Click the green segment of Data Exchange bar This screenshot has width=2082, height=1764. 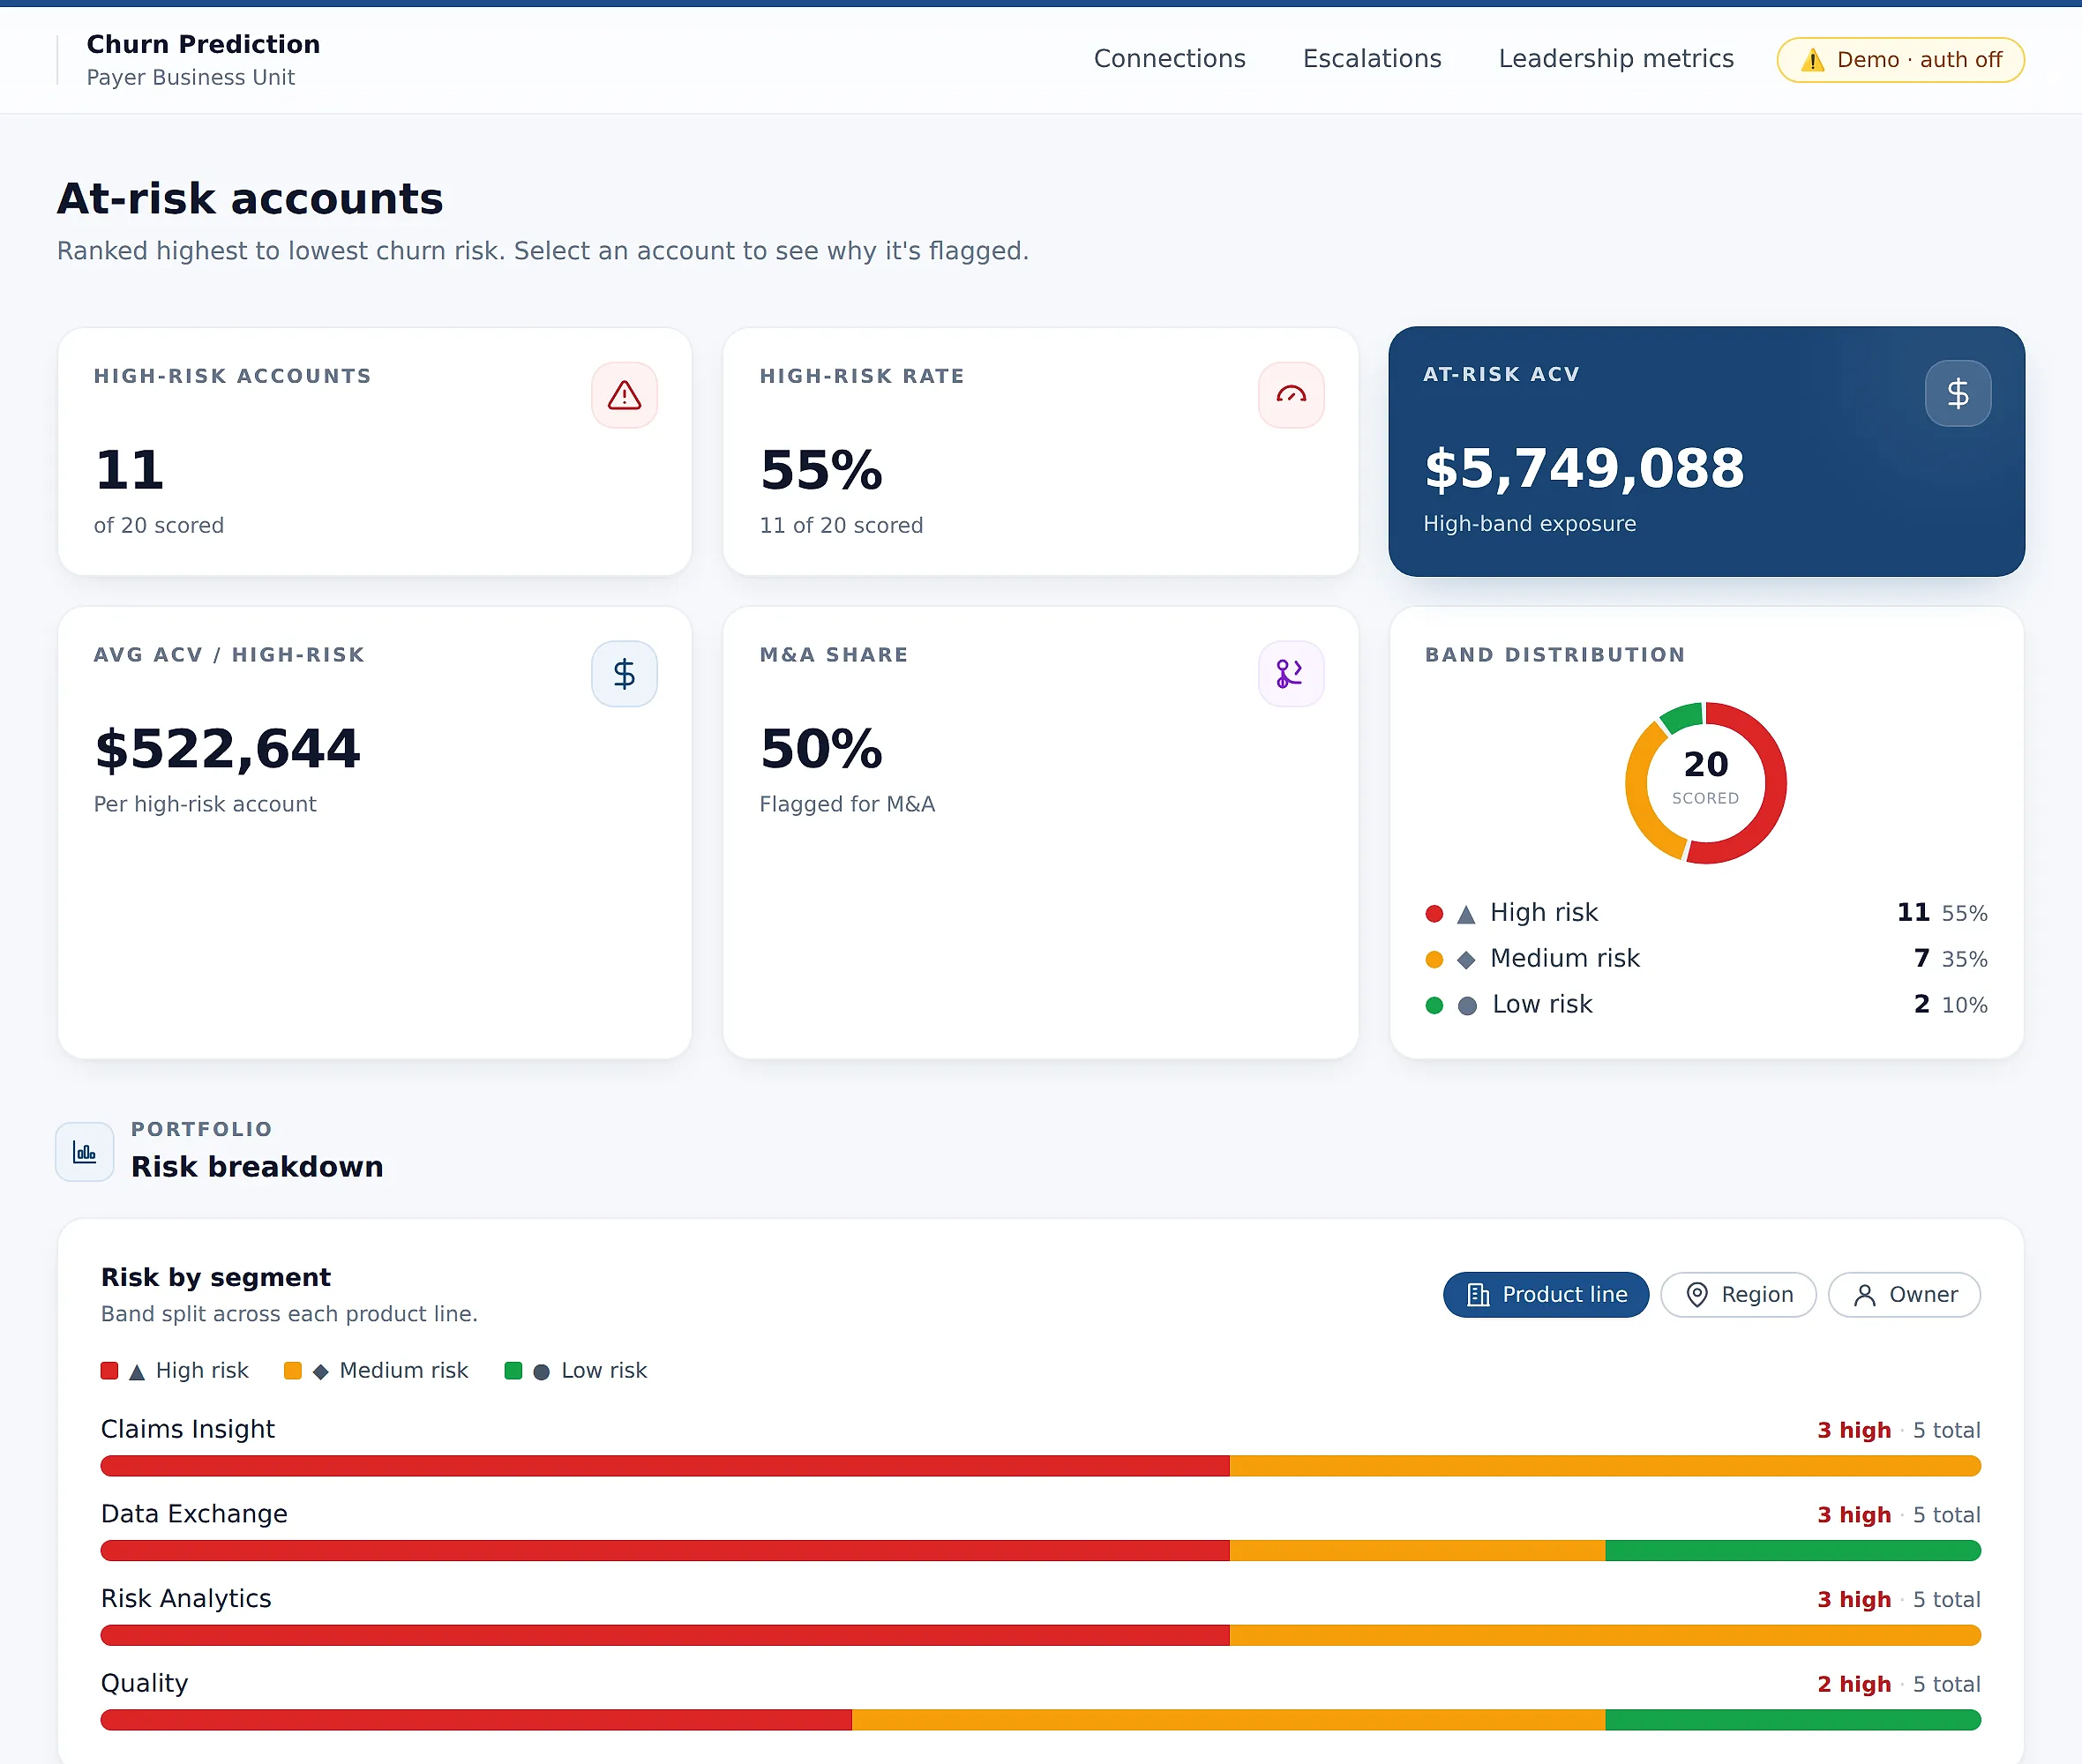pos(1793,1551)
